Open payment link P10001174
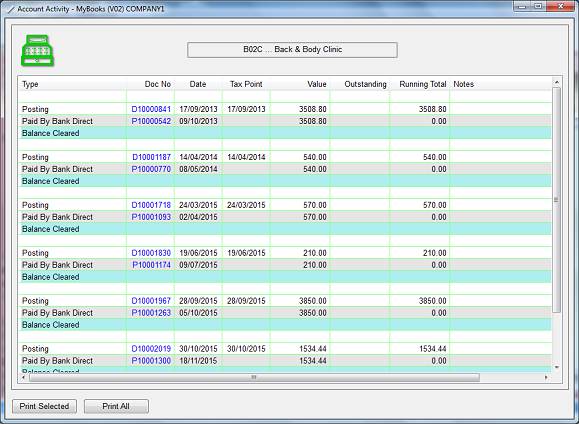The height and width of the screenshot is (424, 579). (151, 265)
